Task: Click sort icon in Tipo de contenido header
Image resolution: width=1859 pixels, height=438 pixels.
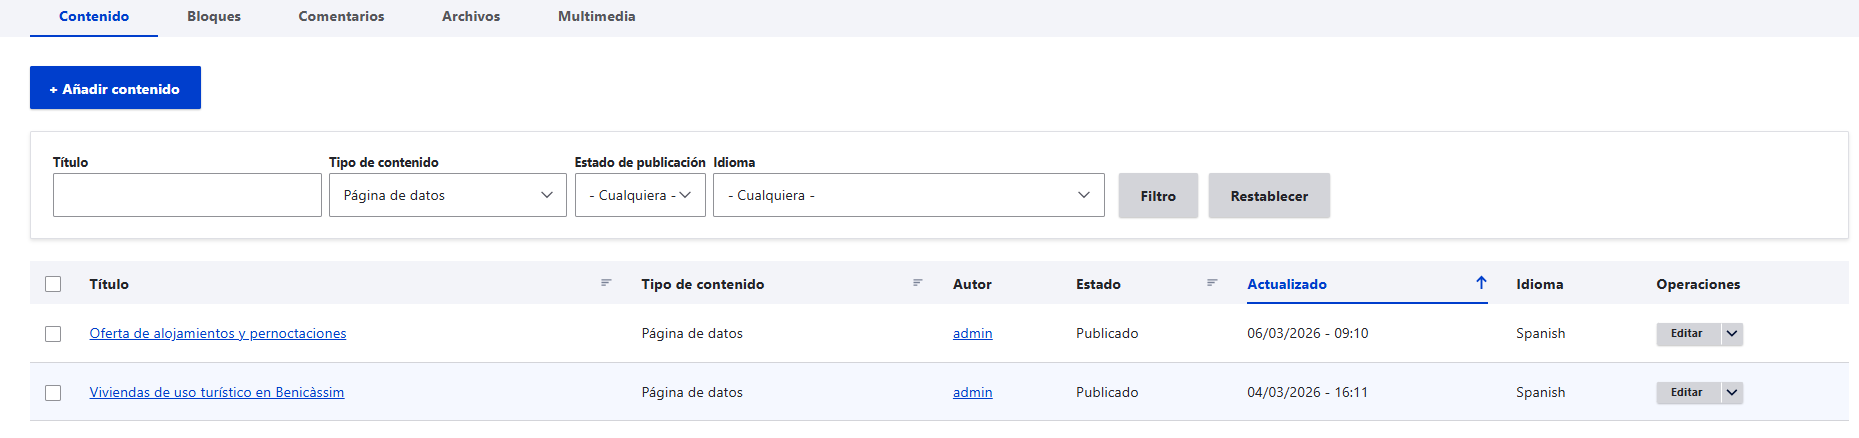Action: (917, 283)
